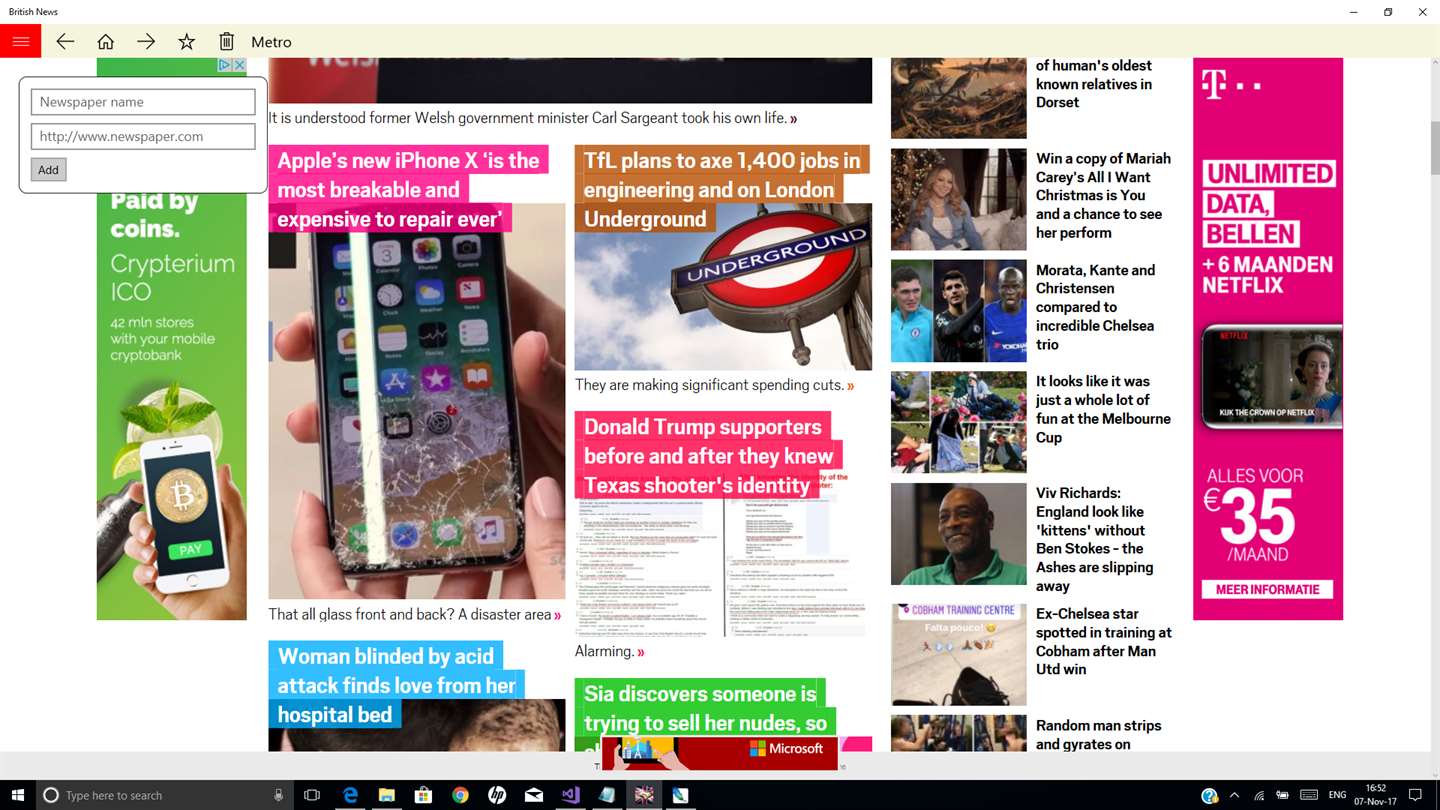Viewport: 1440px width, 810px height.
Task: Click the taskbar search box
Action: point(165,795)
